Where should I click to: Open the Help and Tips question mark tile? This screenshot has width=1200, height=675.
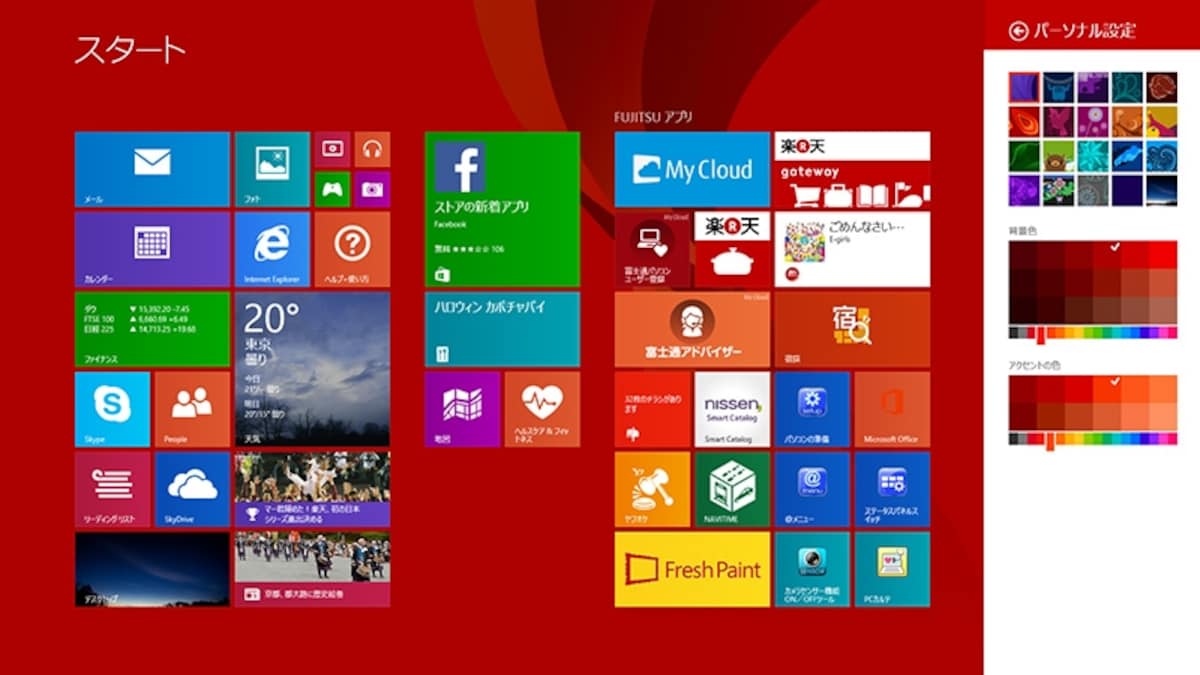tap(352, 249)
